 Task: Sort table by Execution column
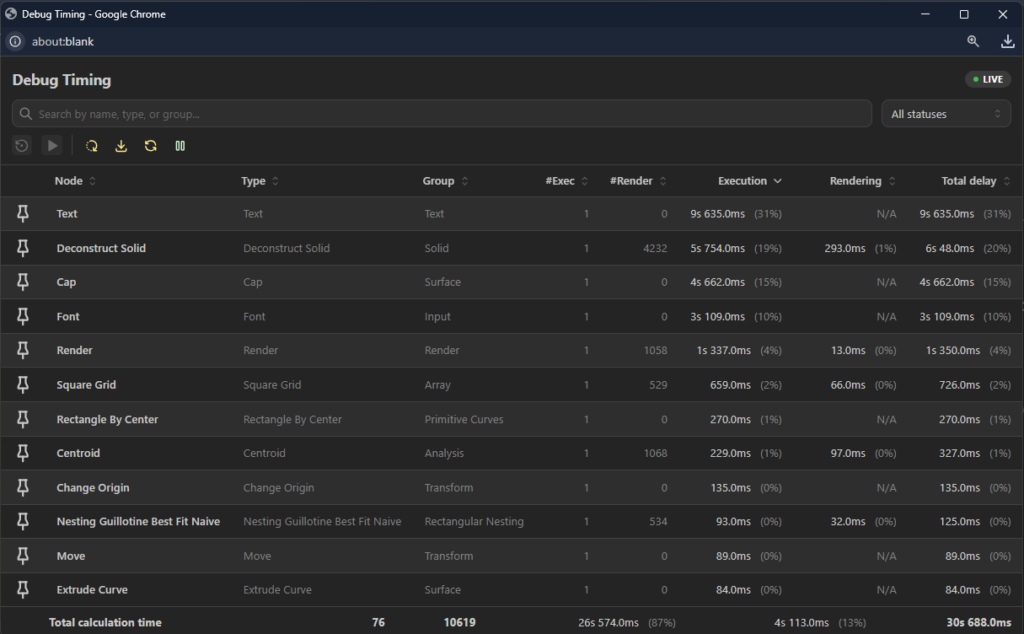[749, 181]
